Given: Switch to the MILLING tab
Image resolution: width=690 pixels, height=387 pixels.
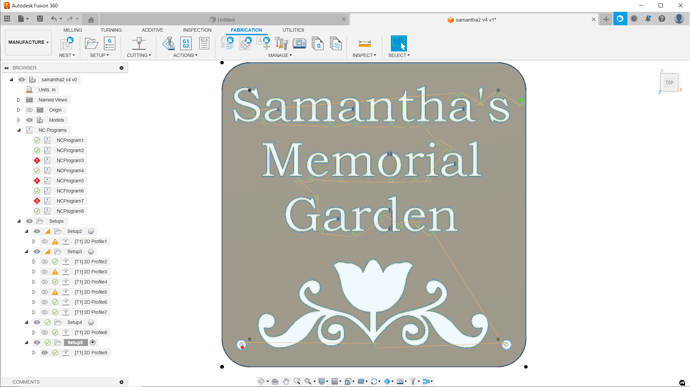Looking at the screenshot, I should (73, 30).
